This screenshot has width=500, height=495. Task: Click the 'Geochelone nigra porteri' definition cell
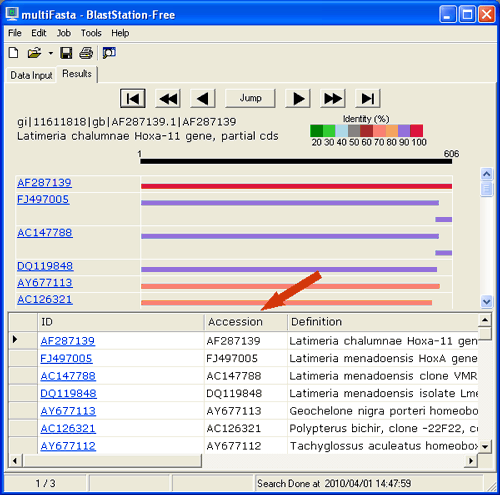click(x=383, y=411)
